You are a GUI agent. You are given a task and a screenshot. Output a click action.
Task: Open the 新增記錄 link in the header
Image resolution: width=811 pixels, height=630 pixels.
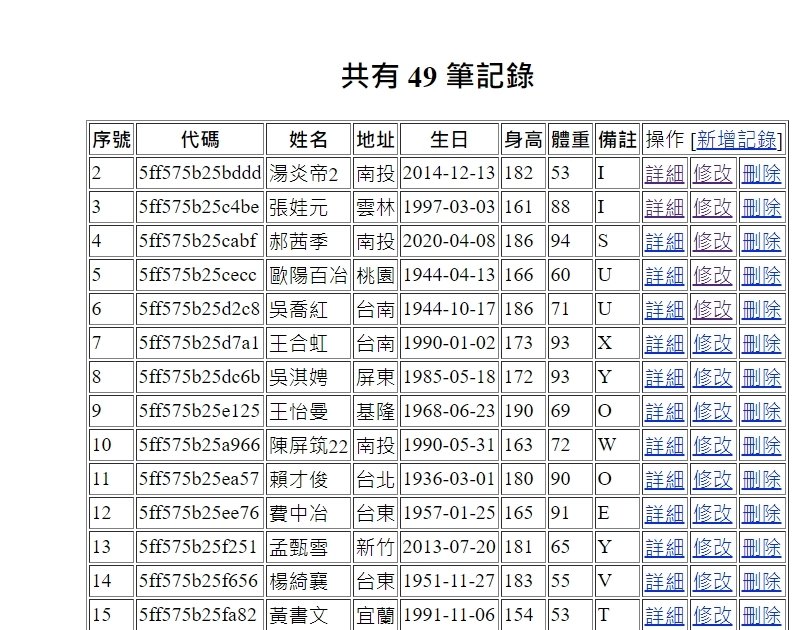tap(737, 140)
